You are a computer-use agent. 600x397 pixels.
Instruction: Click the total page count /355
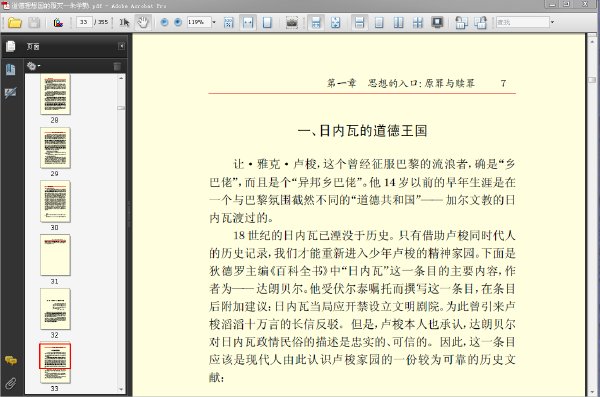[101, 22]
